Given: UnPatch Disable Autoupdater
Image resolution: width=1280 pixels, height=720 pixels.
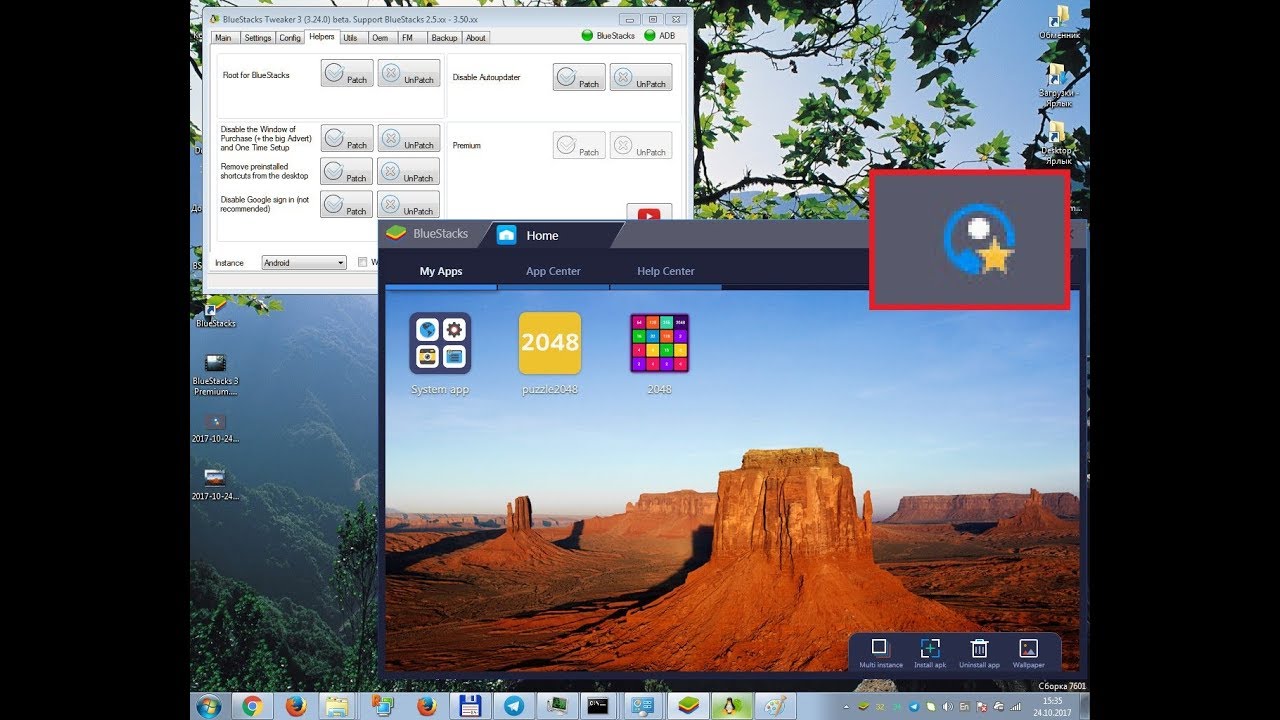Looking at the screenshot, I should coord(641,77).
